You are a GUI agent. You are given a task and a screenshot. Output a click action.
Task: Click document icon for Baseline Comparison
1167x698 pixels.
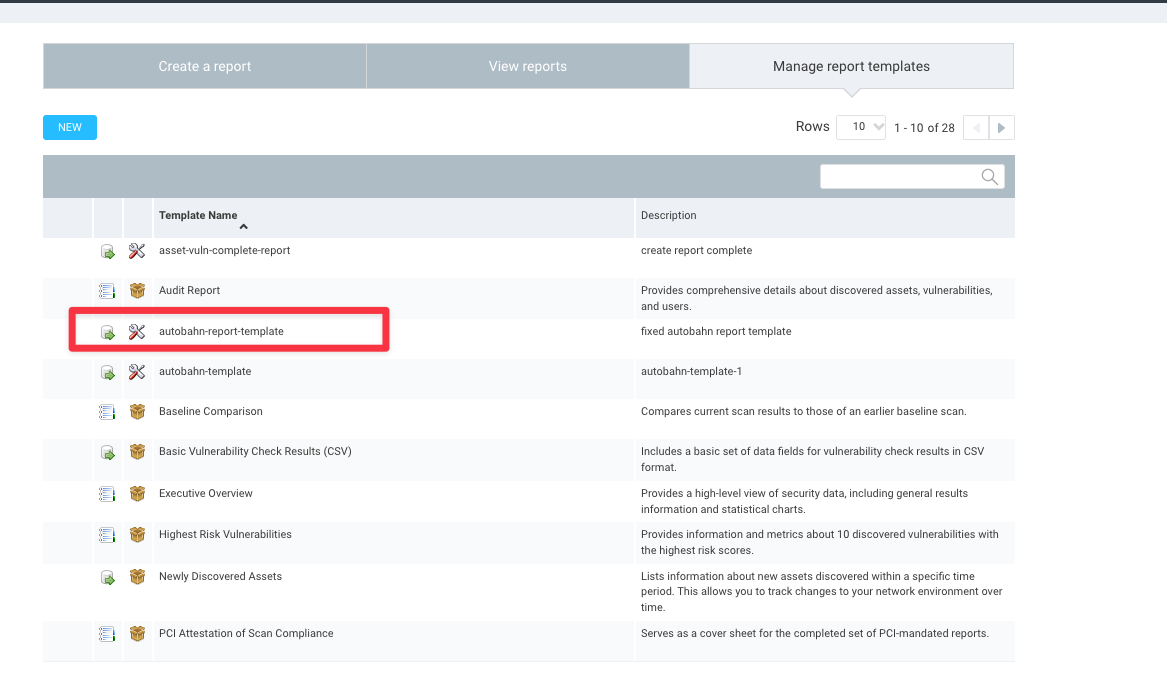click(107, 412)
